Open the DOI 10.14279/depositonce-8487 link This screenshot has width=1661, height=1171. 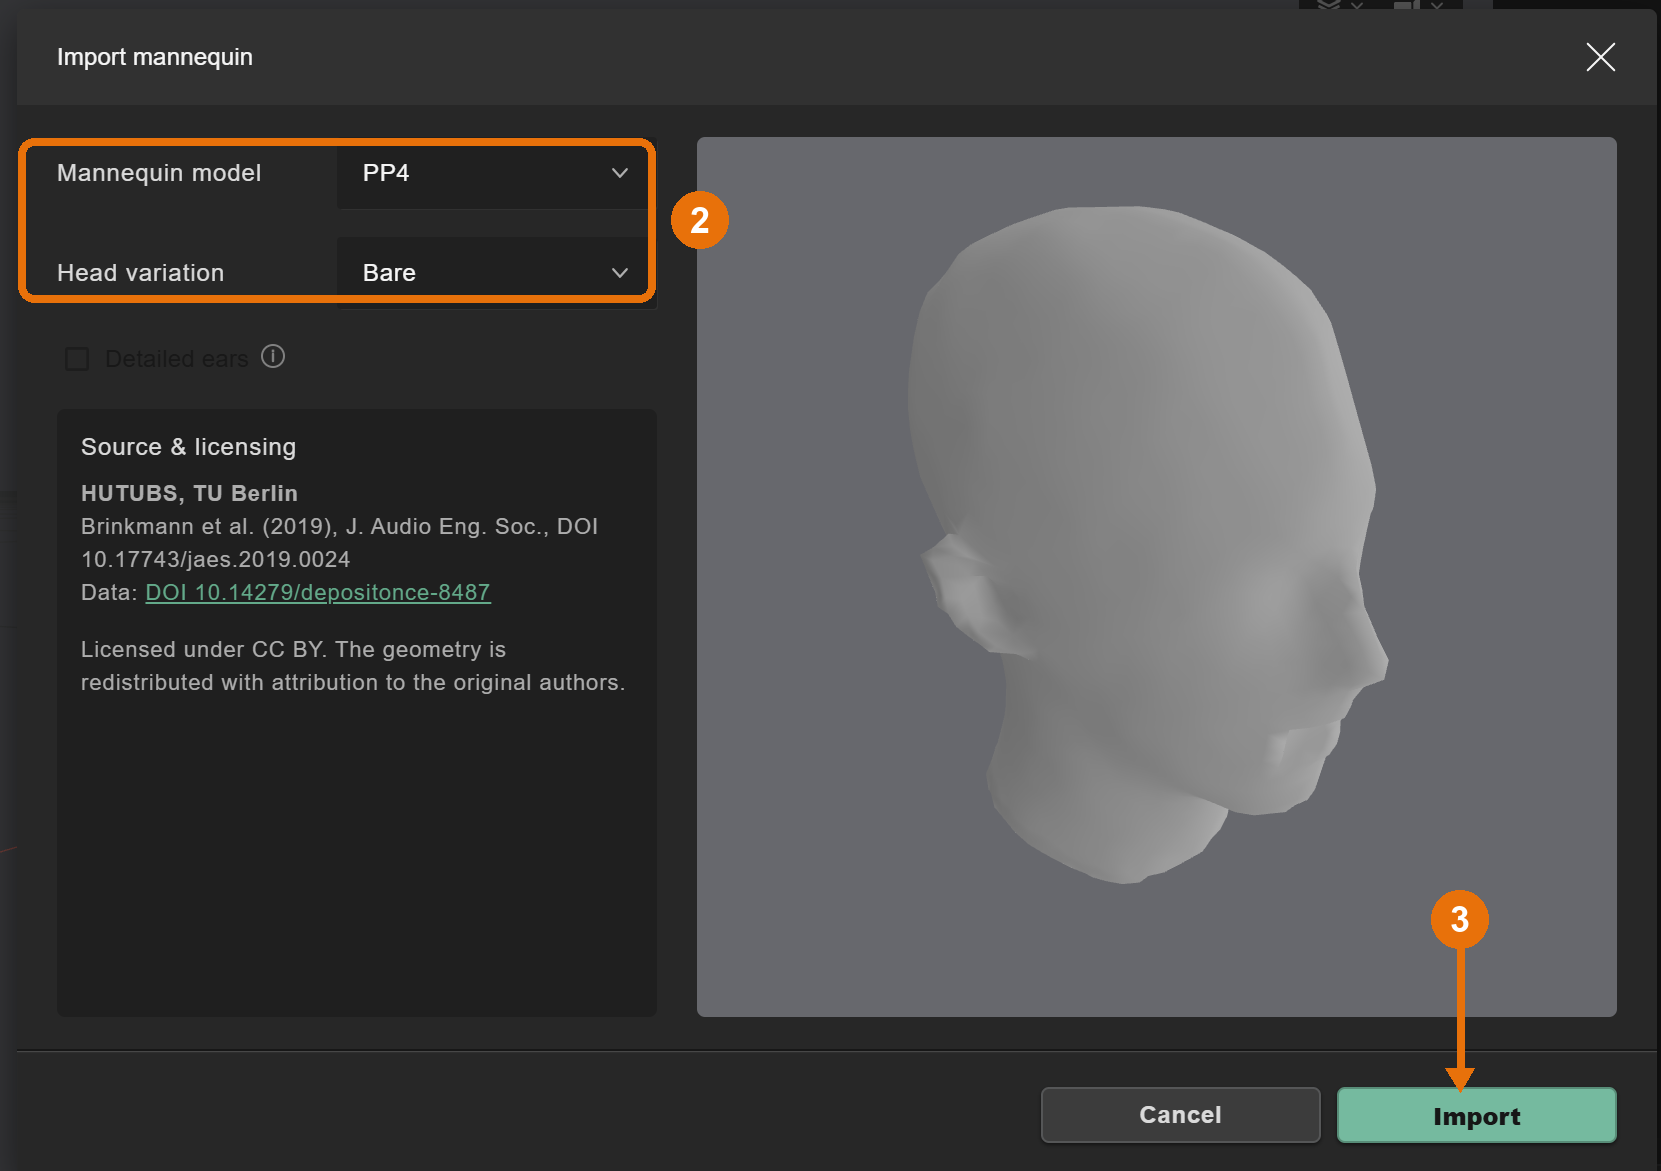pyautogui.click(x=318, y=592)
